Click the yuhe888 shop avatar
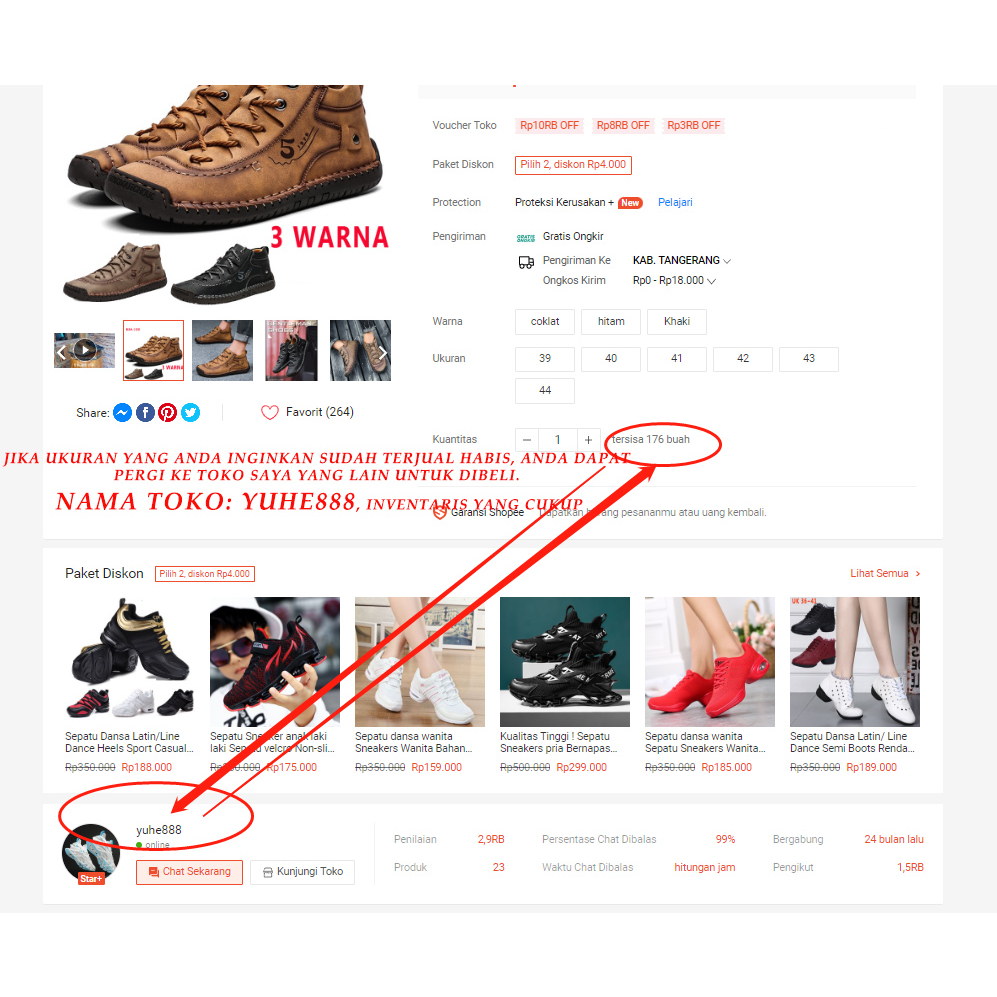The height and width of the screenshot is (997, 997). click(x=91, y=853)
